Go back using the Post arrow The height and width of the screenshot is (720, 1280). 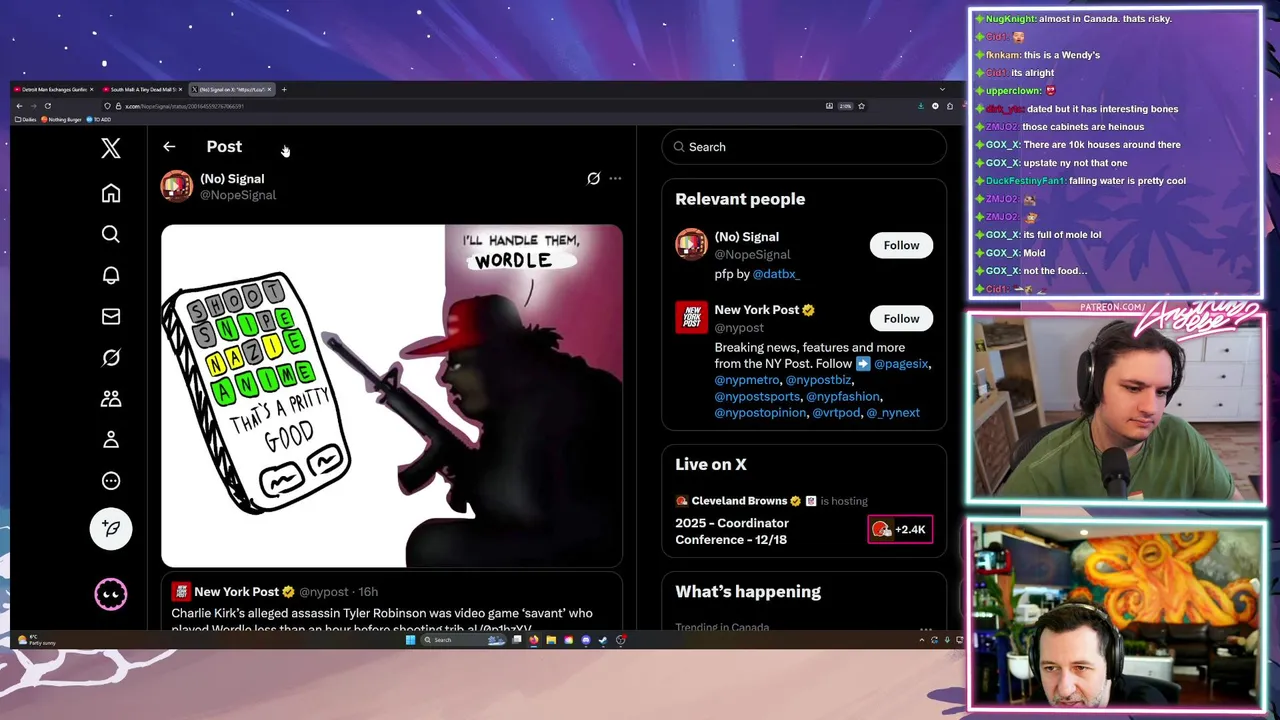[169, 146]
